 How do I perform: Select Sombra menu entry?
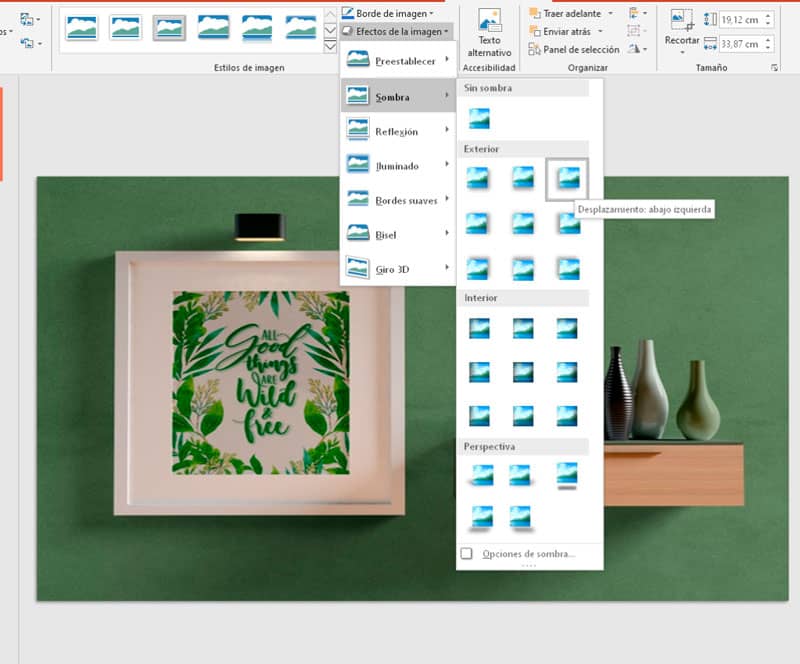[x=398, y=95]
